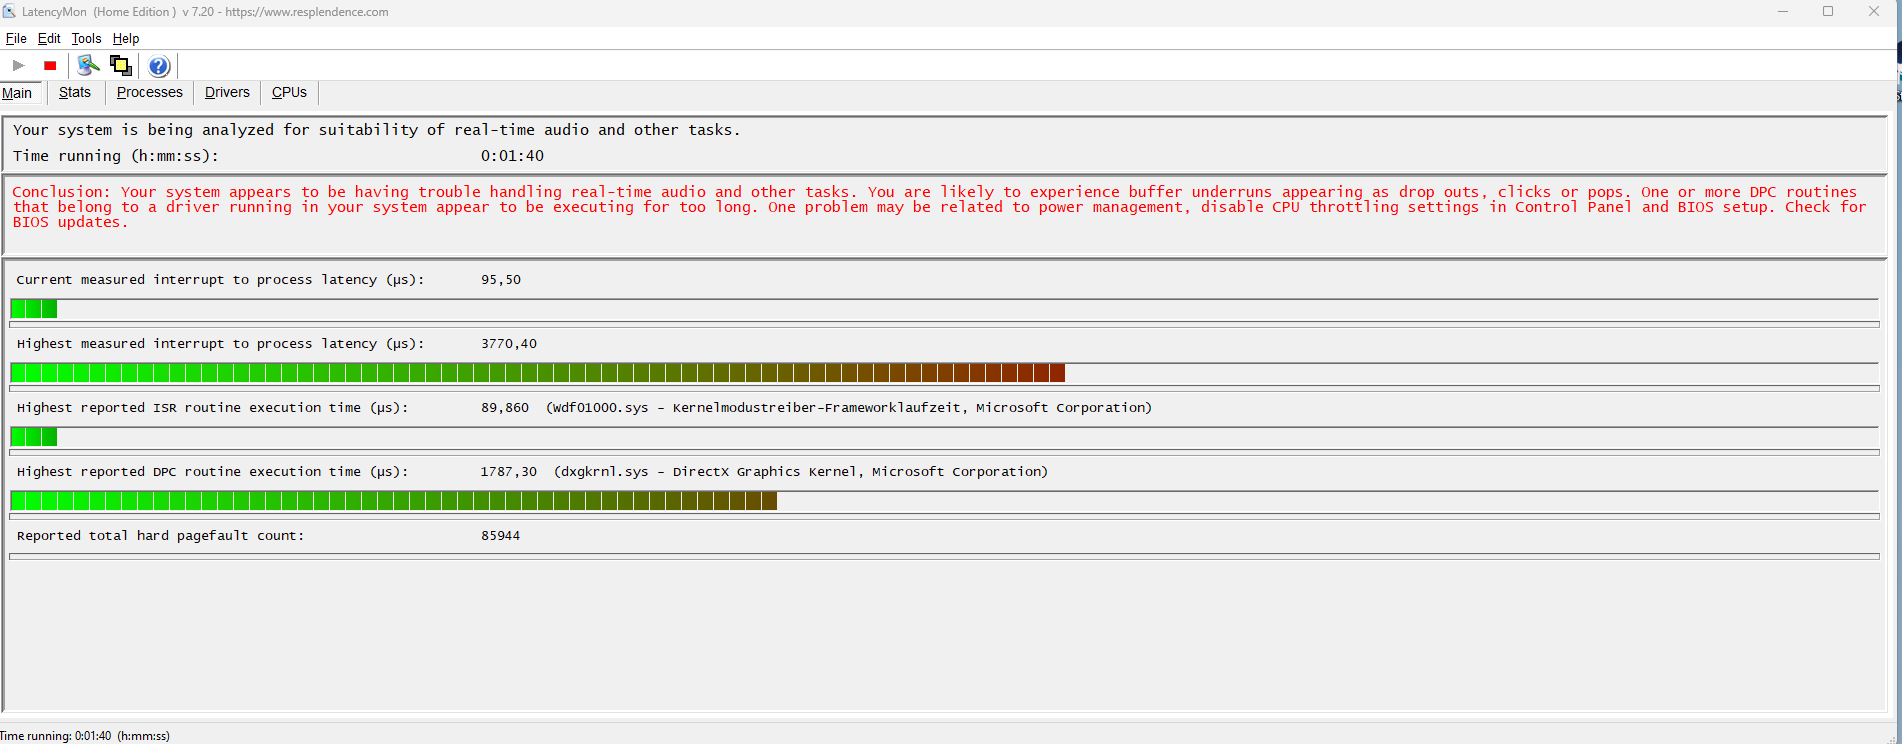Viewport: 1902px width, 744px height.
Task: Switch to the Stats tab
Action: (x=75, y=92)
